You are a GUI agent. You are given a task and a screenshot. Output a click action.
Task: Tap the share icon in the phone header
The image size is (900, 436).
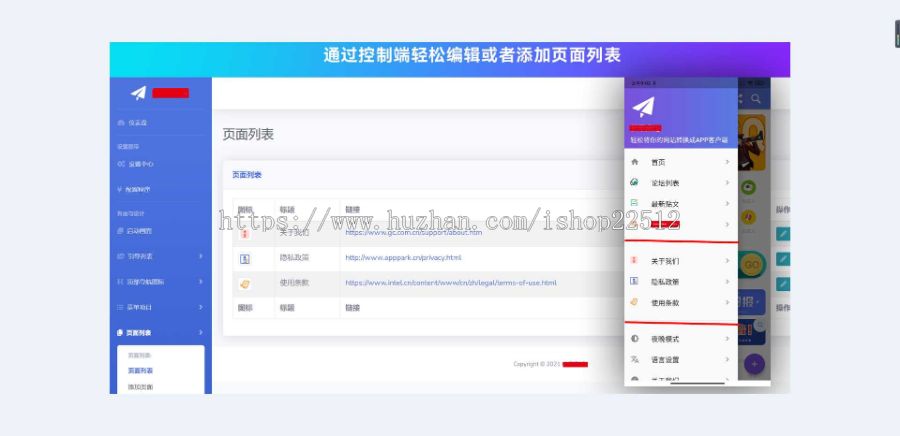[740, 99]
